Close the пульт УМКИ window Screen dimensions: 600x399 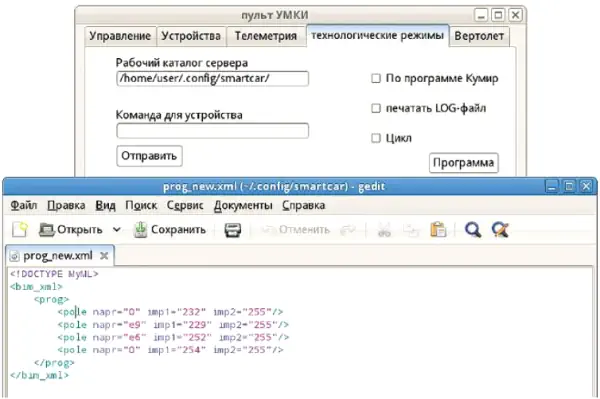point(515,15)
